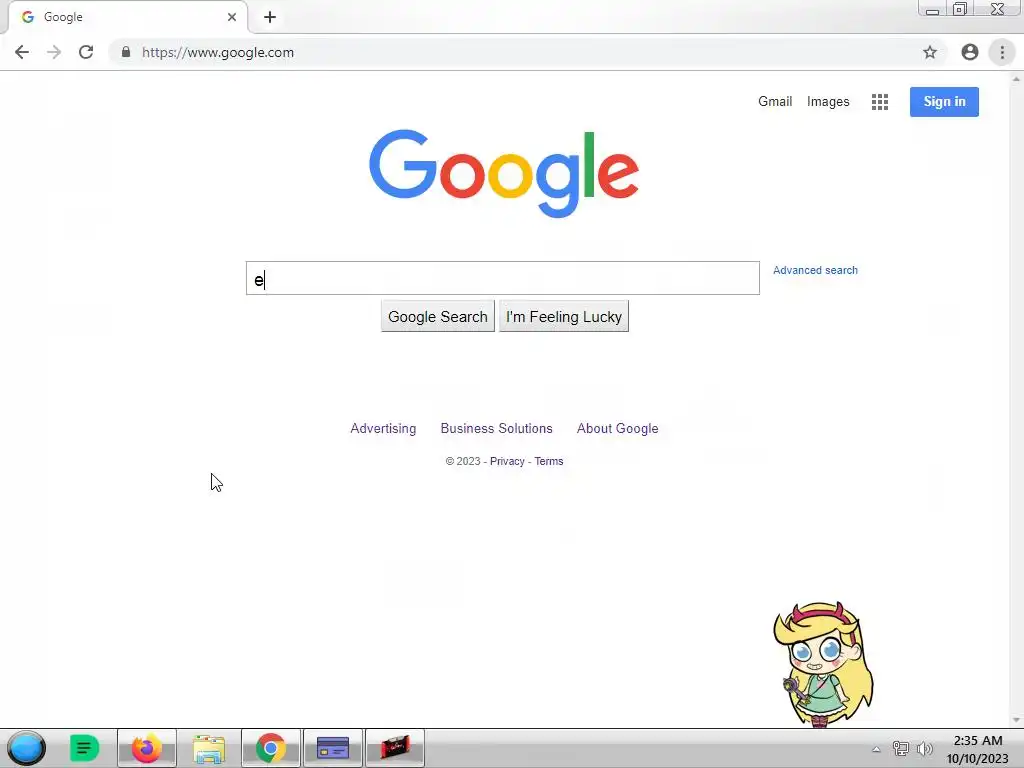Click the taskbar clock and date
Viewport: 1024px width, 768px height.
point(978,749)
